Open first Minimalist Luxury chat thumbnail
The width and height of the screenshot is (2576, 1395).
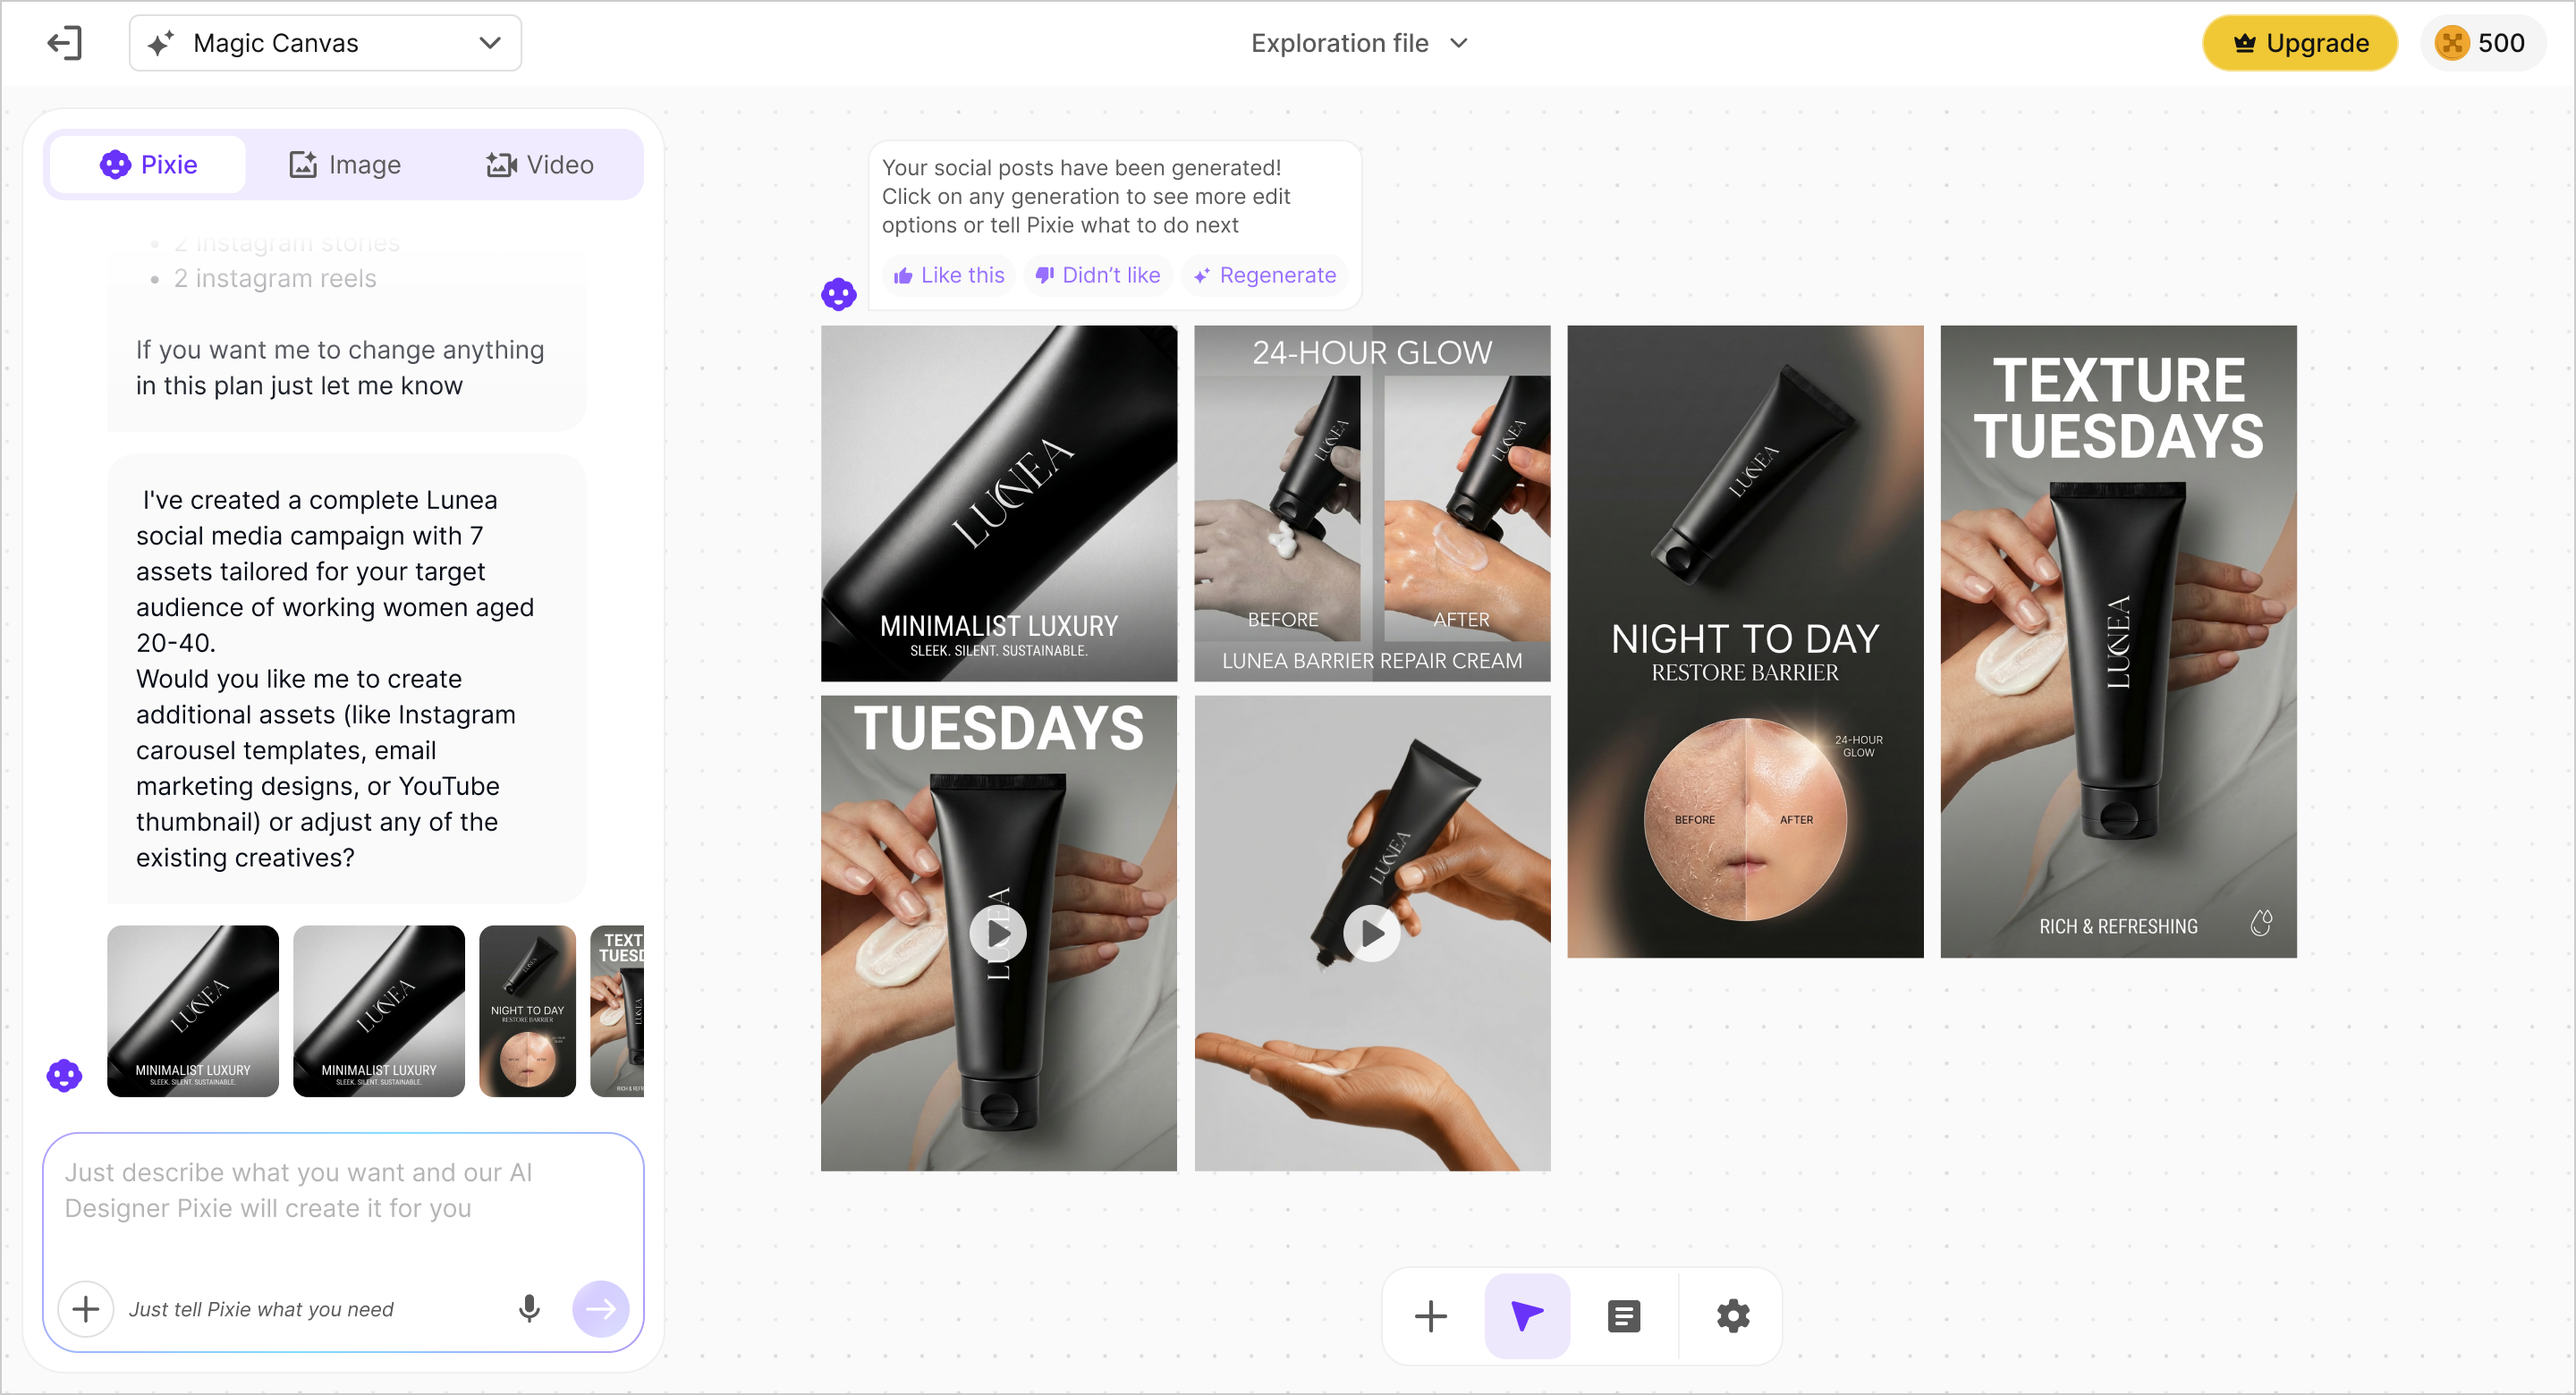193,1011
